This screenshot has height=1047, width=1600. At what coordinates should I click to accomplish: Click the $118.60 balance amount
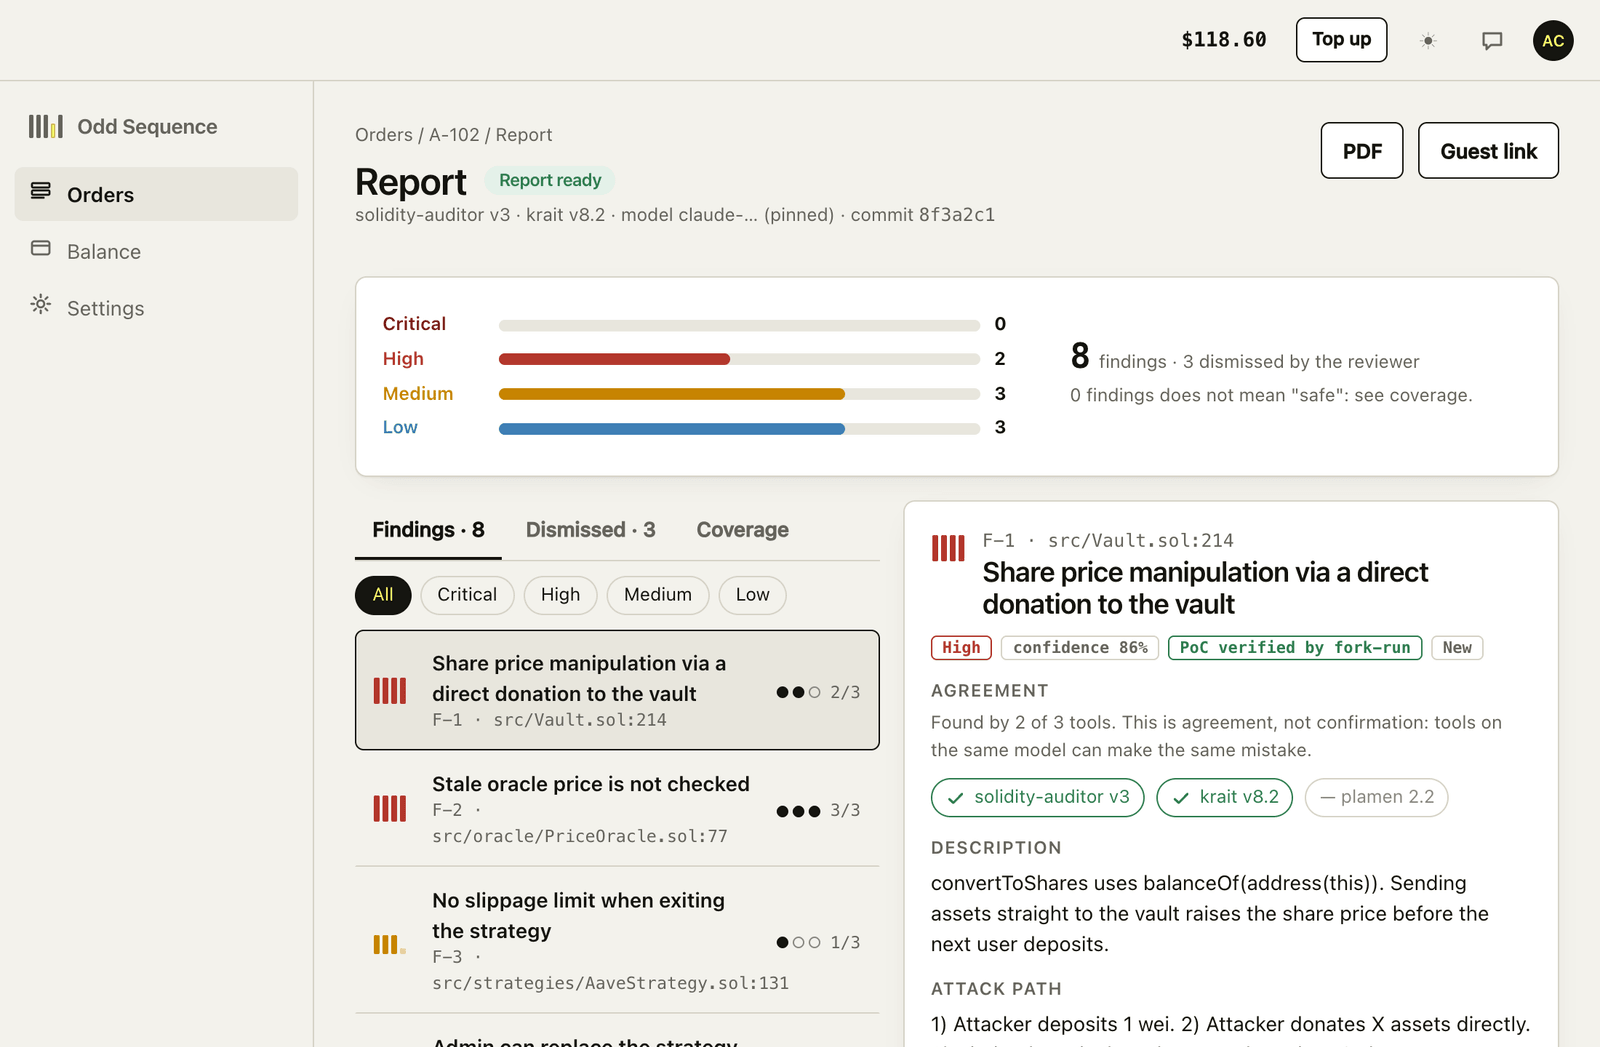point(1224,40)
